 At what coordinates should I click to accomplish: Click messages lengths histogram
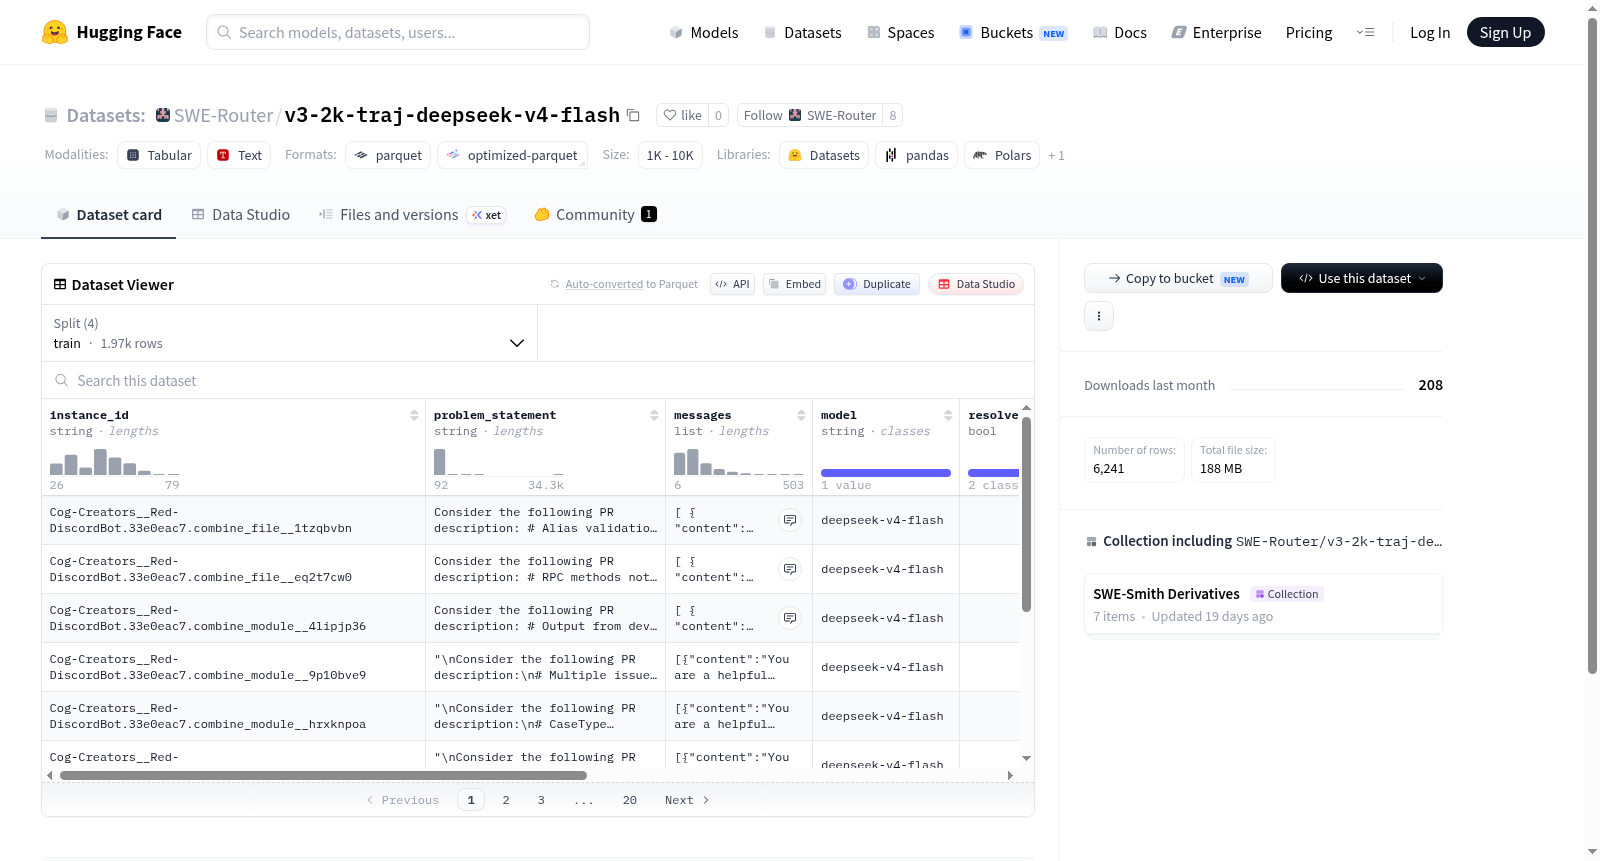tap(739, 462)
